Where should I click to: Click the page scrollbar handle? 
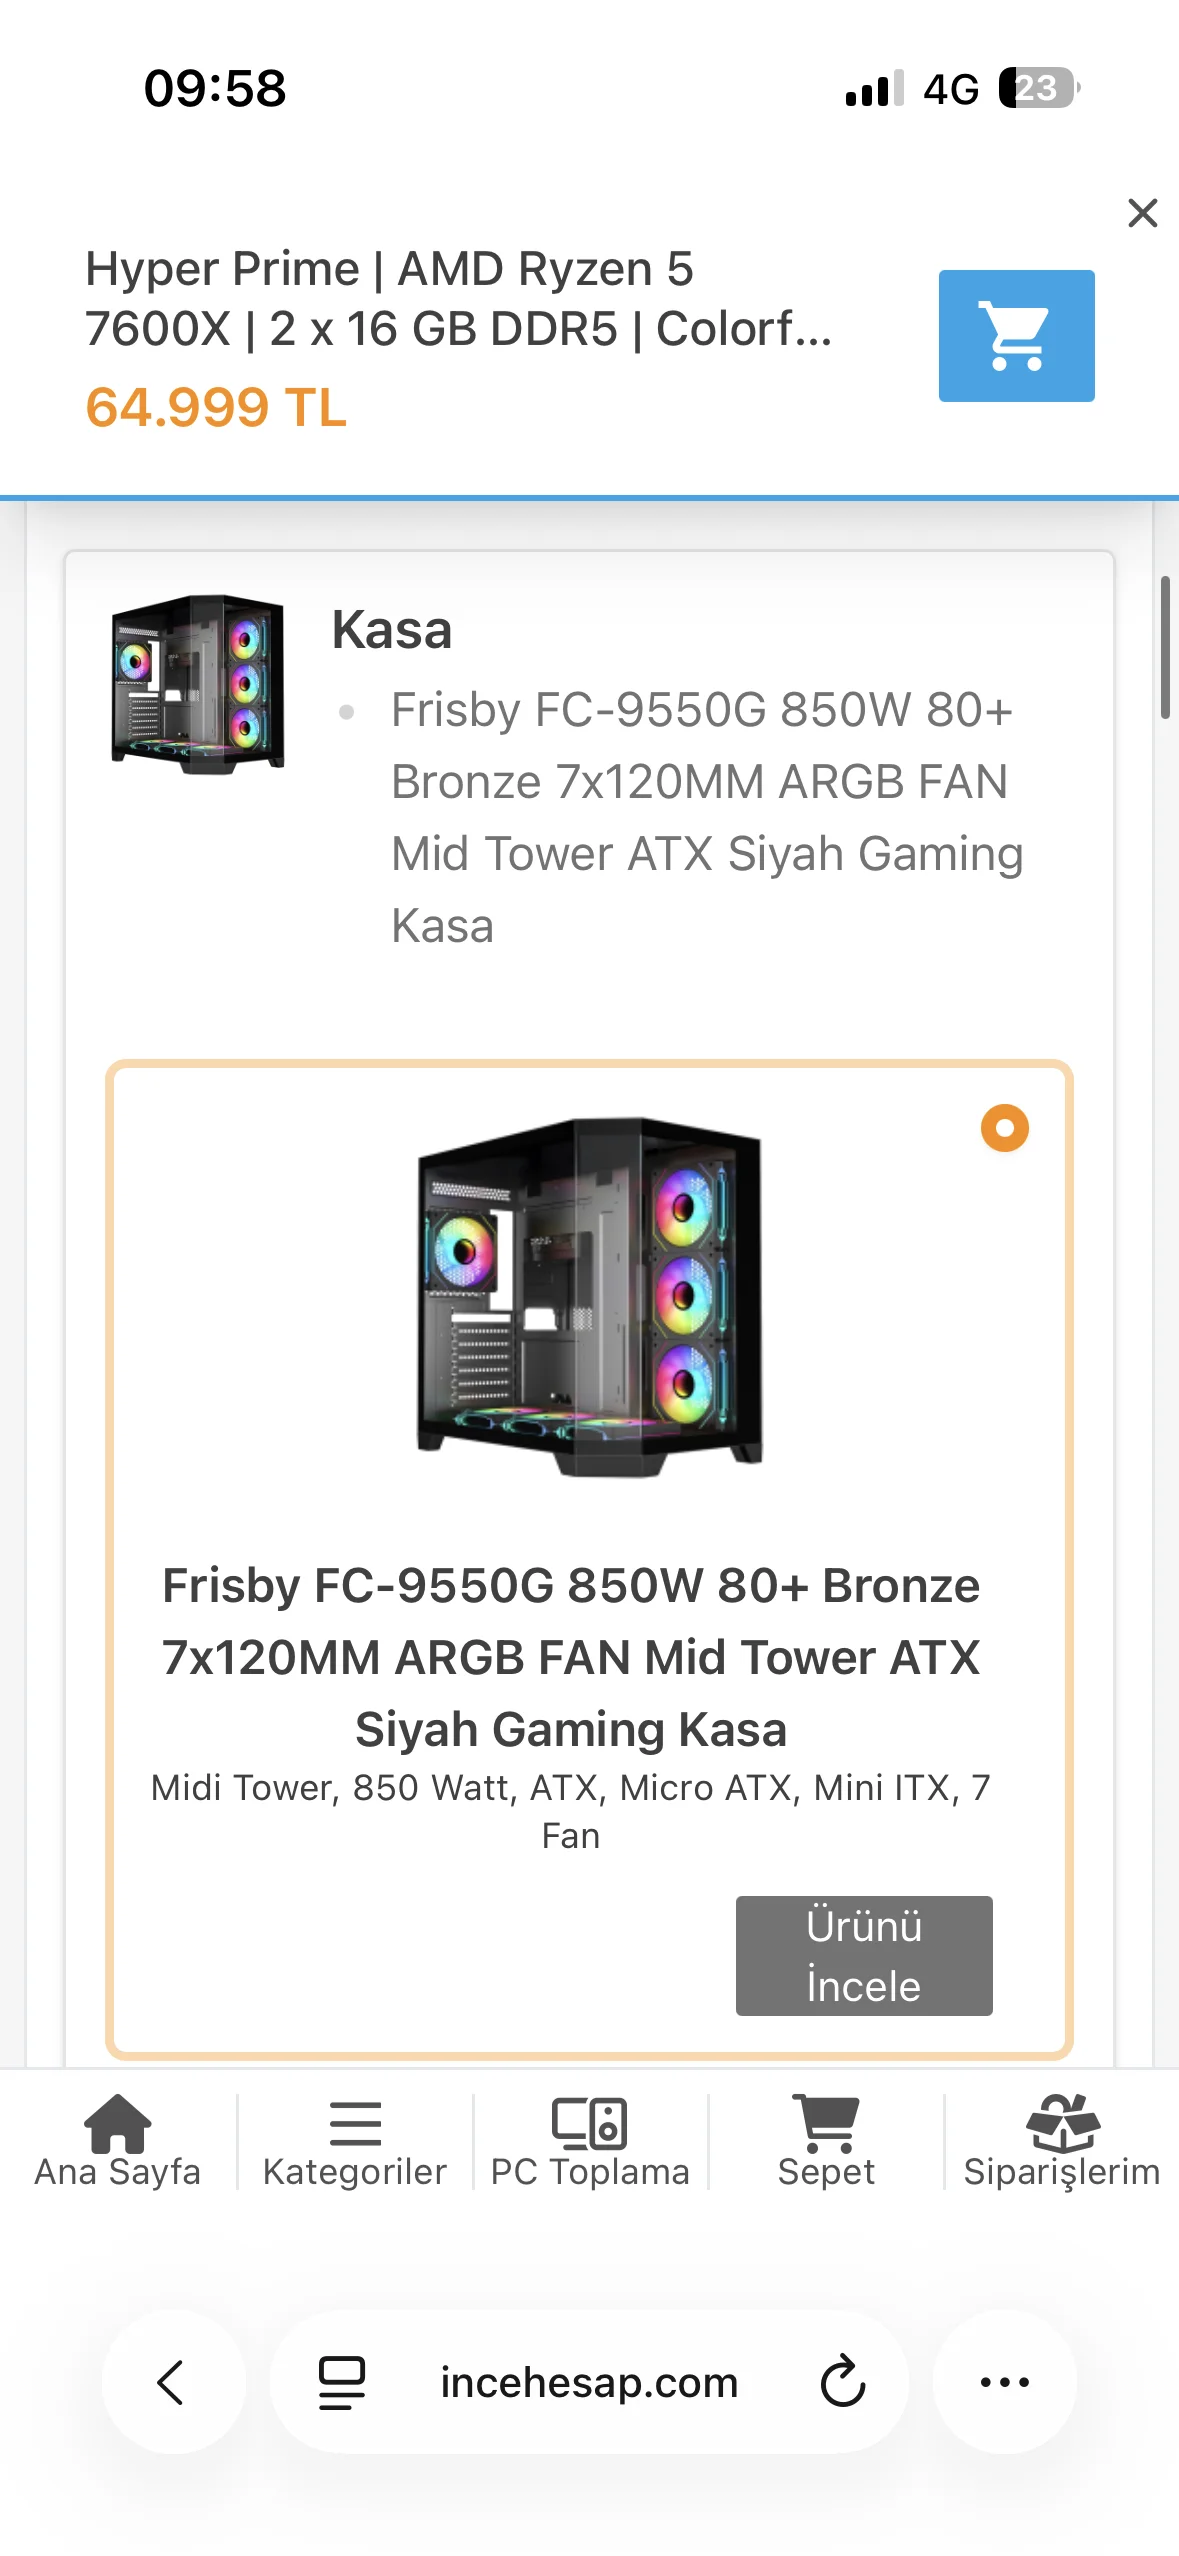[x=1165, y=647]
